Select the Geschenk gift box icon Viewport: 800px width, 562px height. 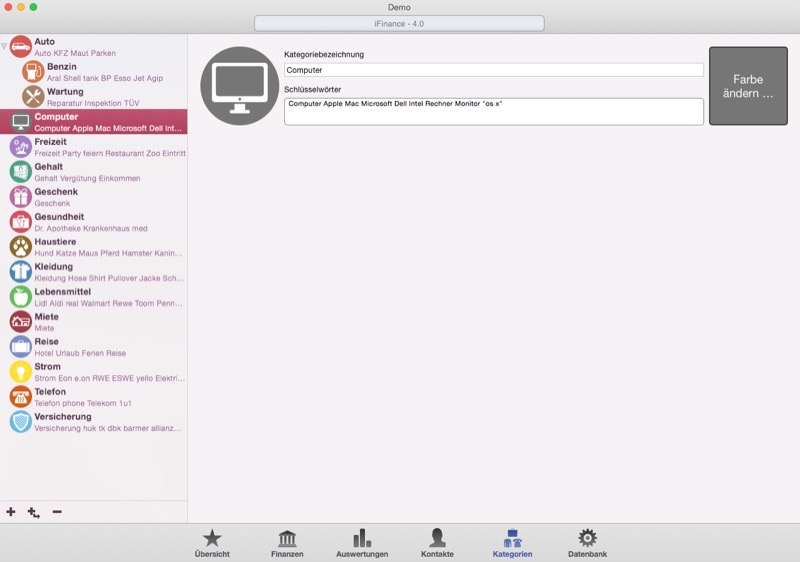(x=20, y=197)
